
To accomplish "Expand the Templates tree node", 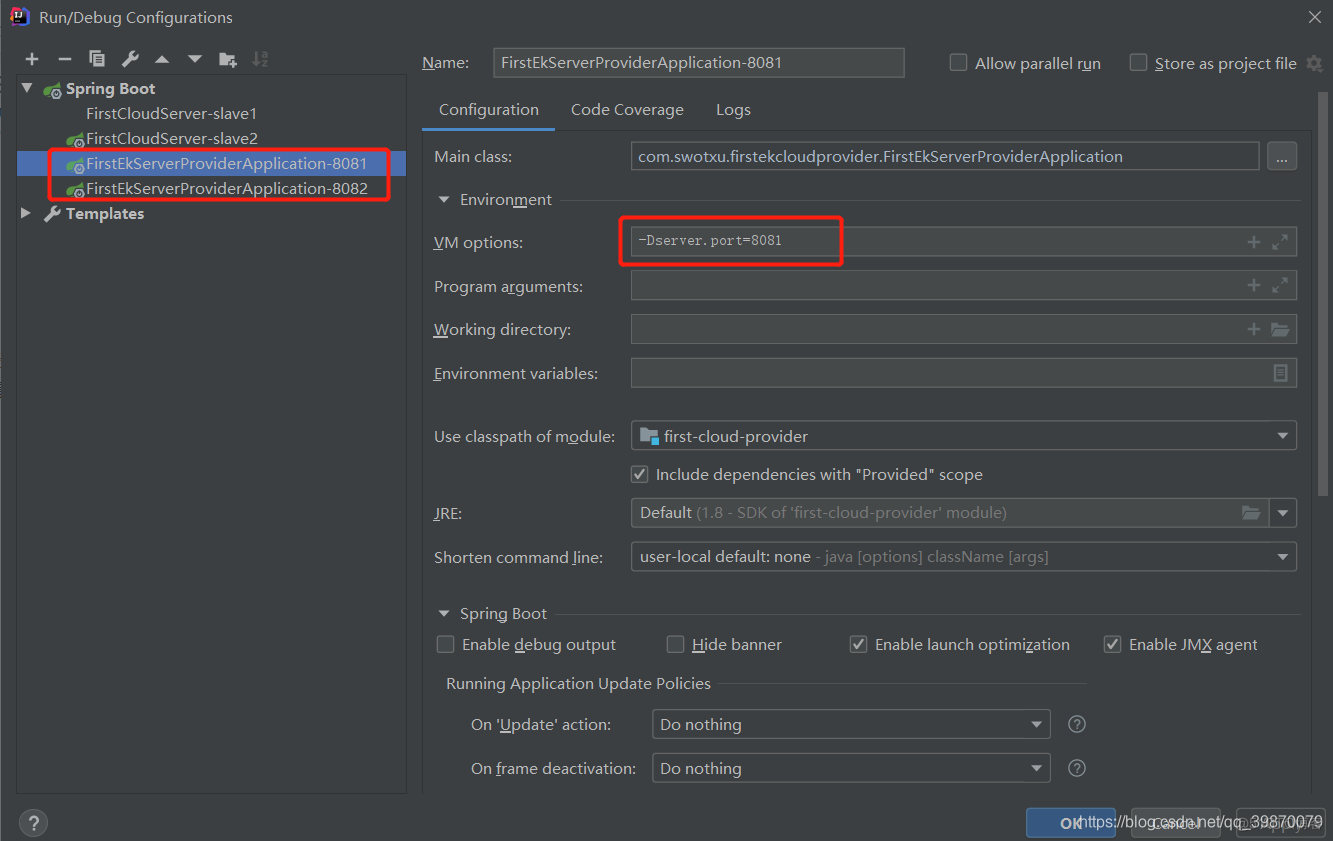I will pyautogui.click(x=27, y=213).
